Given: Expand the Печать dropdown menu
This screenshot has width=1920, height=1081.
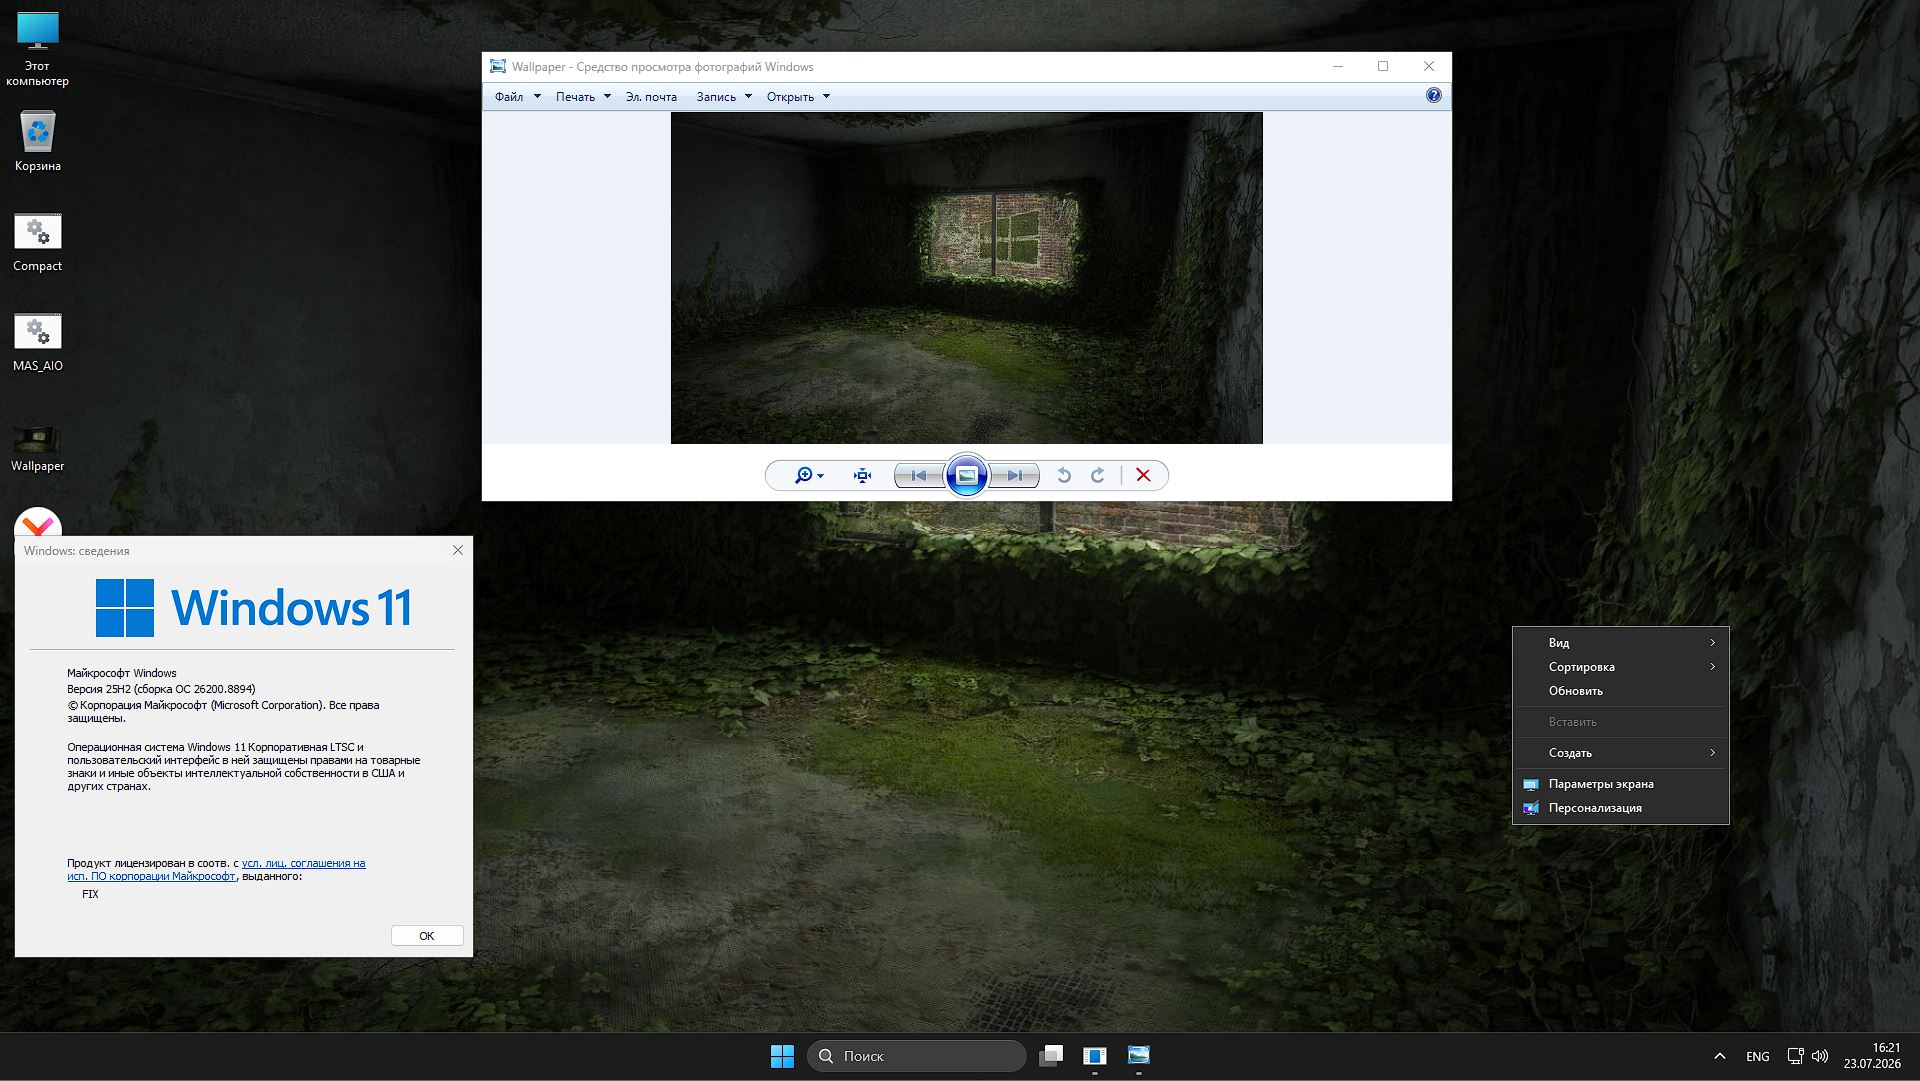Looking at the screenshot, I should [583, 97].
